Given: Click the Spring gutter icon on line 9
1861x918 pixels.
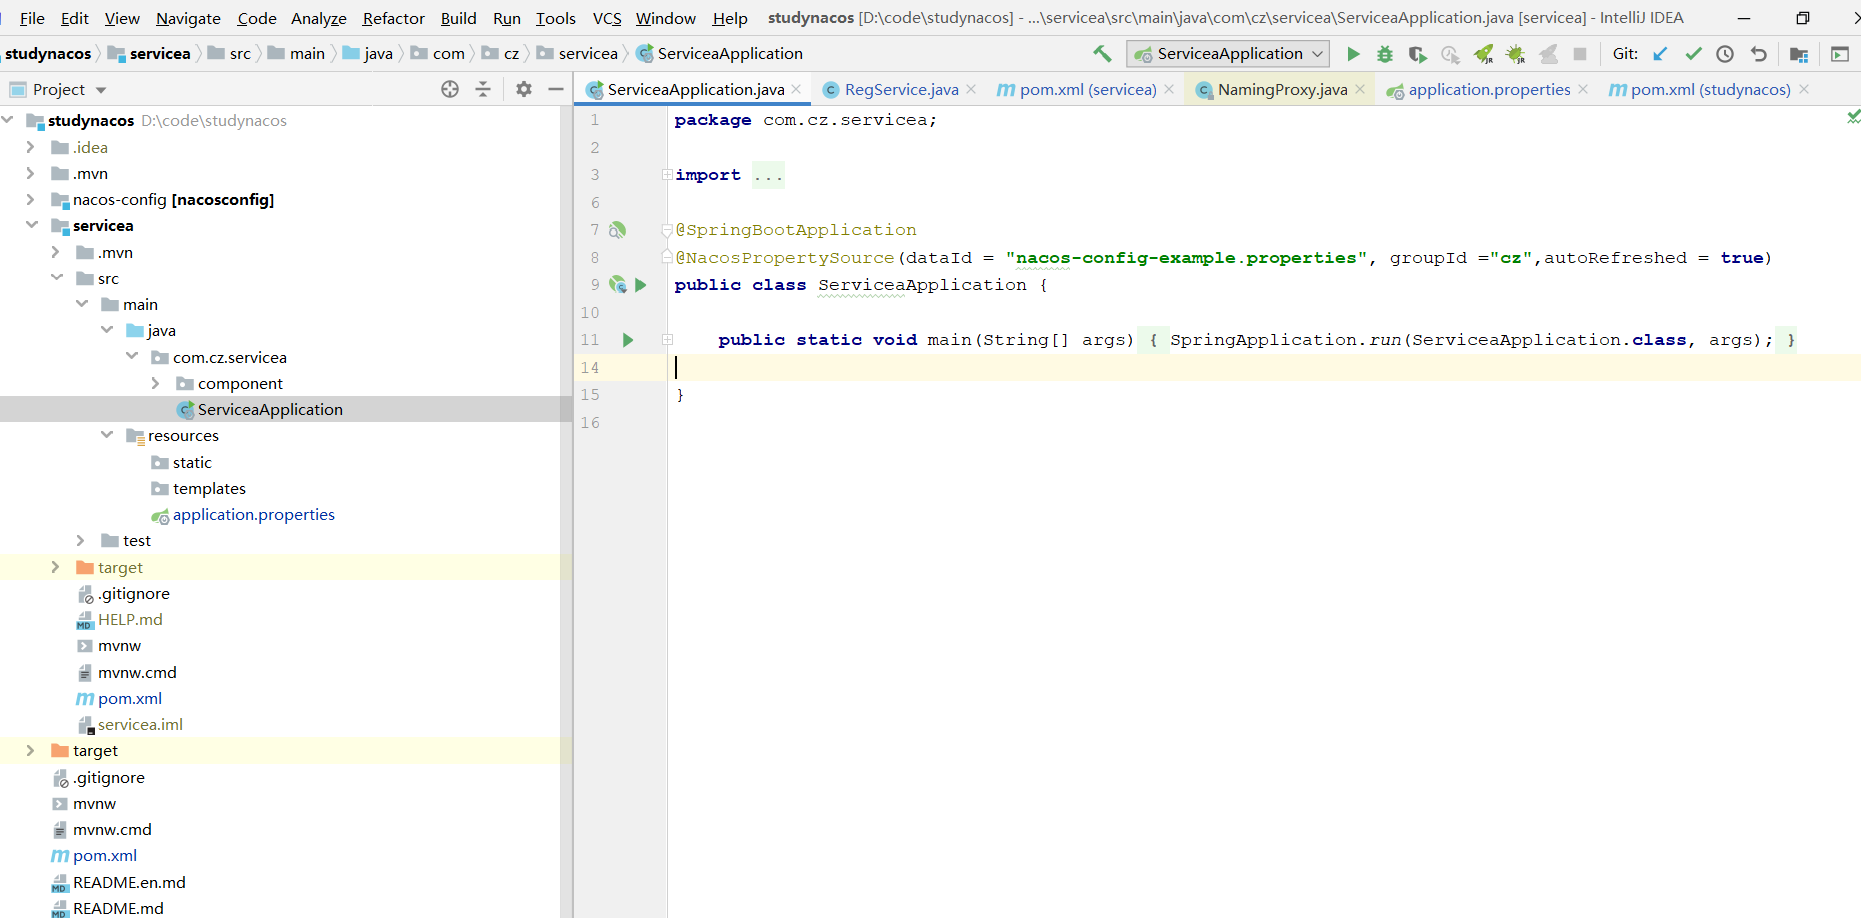Looking at the screenshot, I should click(x=618, y=285).
